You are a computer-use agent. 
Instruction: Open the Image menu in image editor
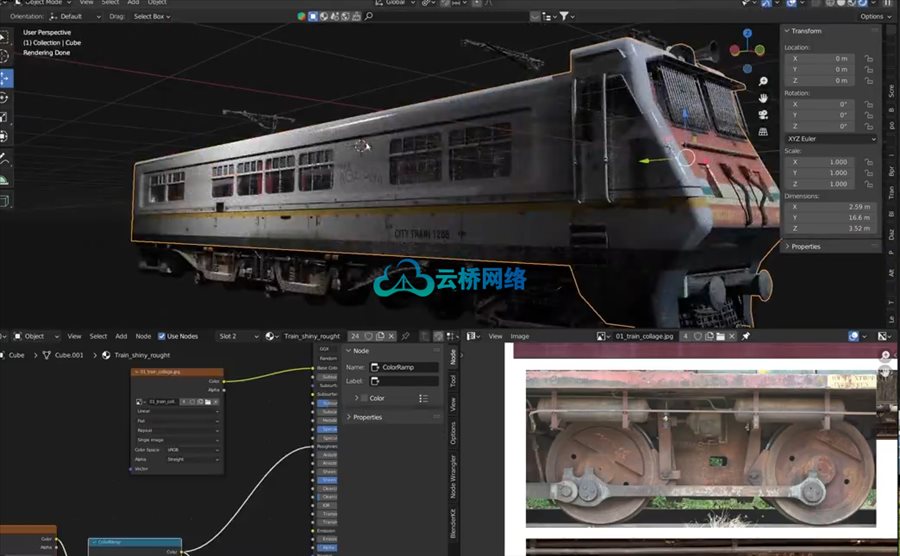[x=519, y=336]
